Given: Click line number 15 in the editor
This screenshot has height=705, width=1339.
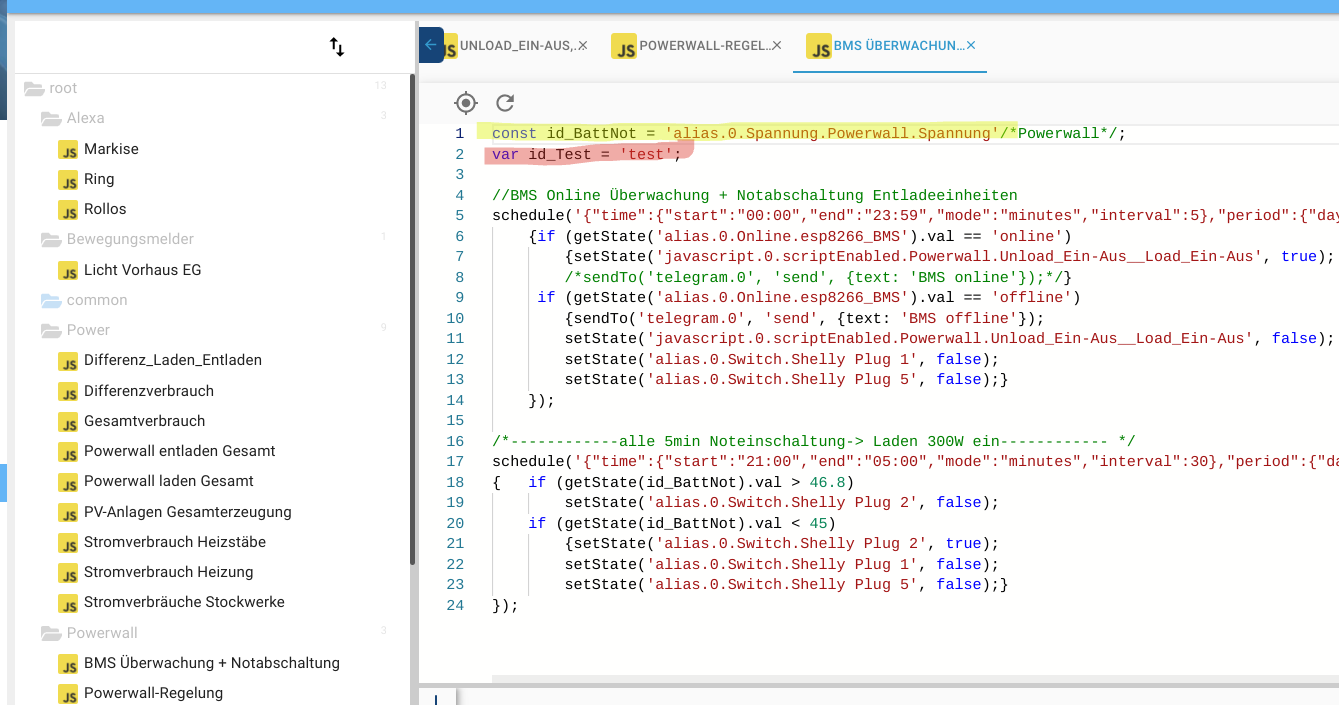Looking at the screenshot, I should pyautogui.click(x=456, y=421).
